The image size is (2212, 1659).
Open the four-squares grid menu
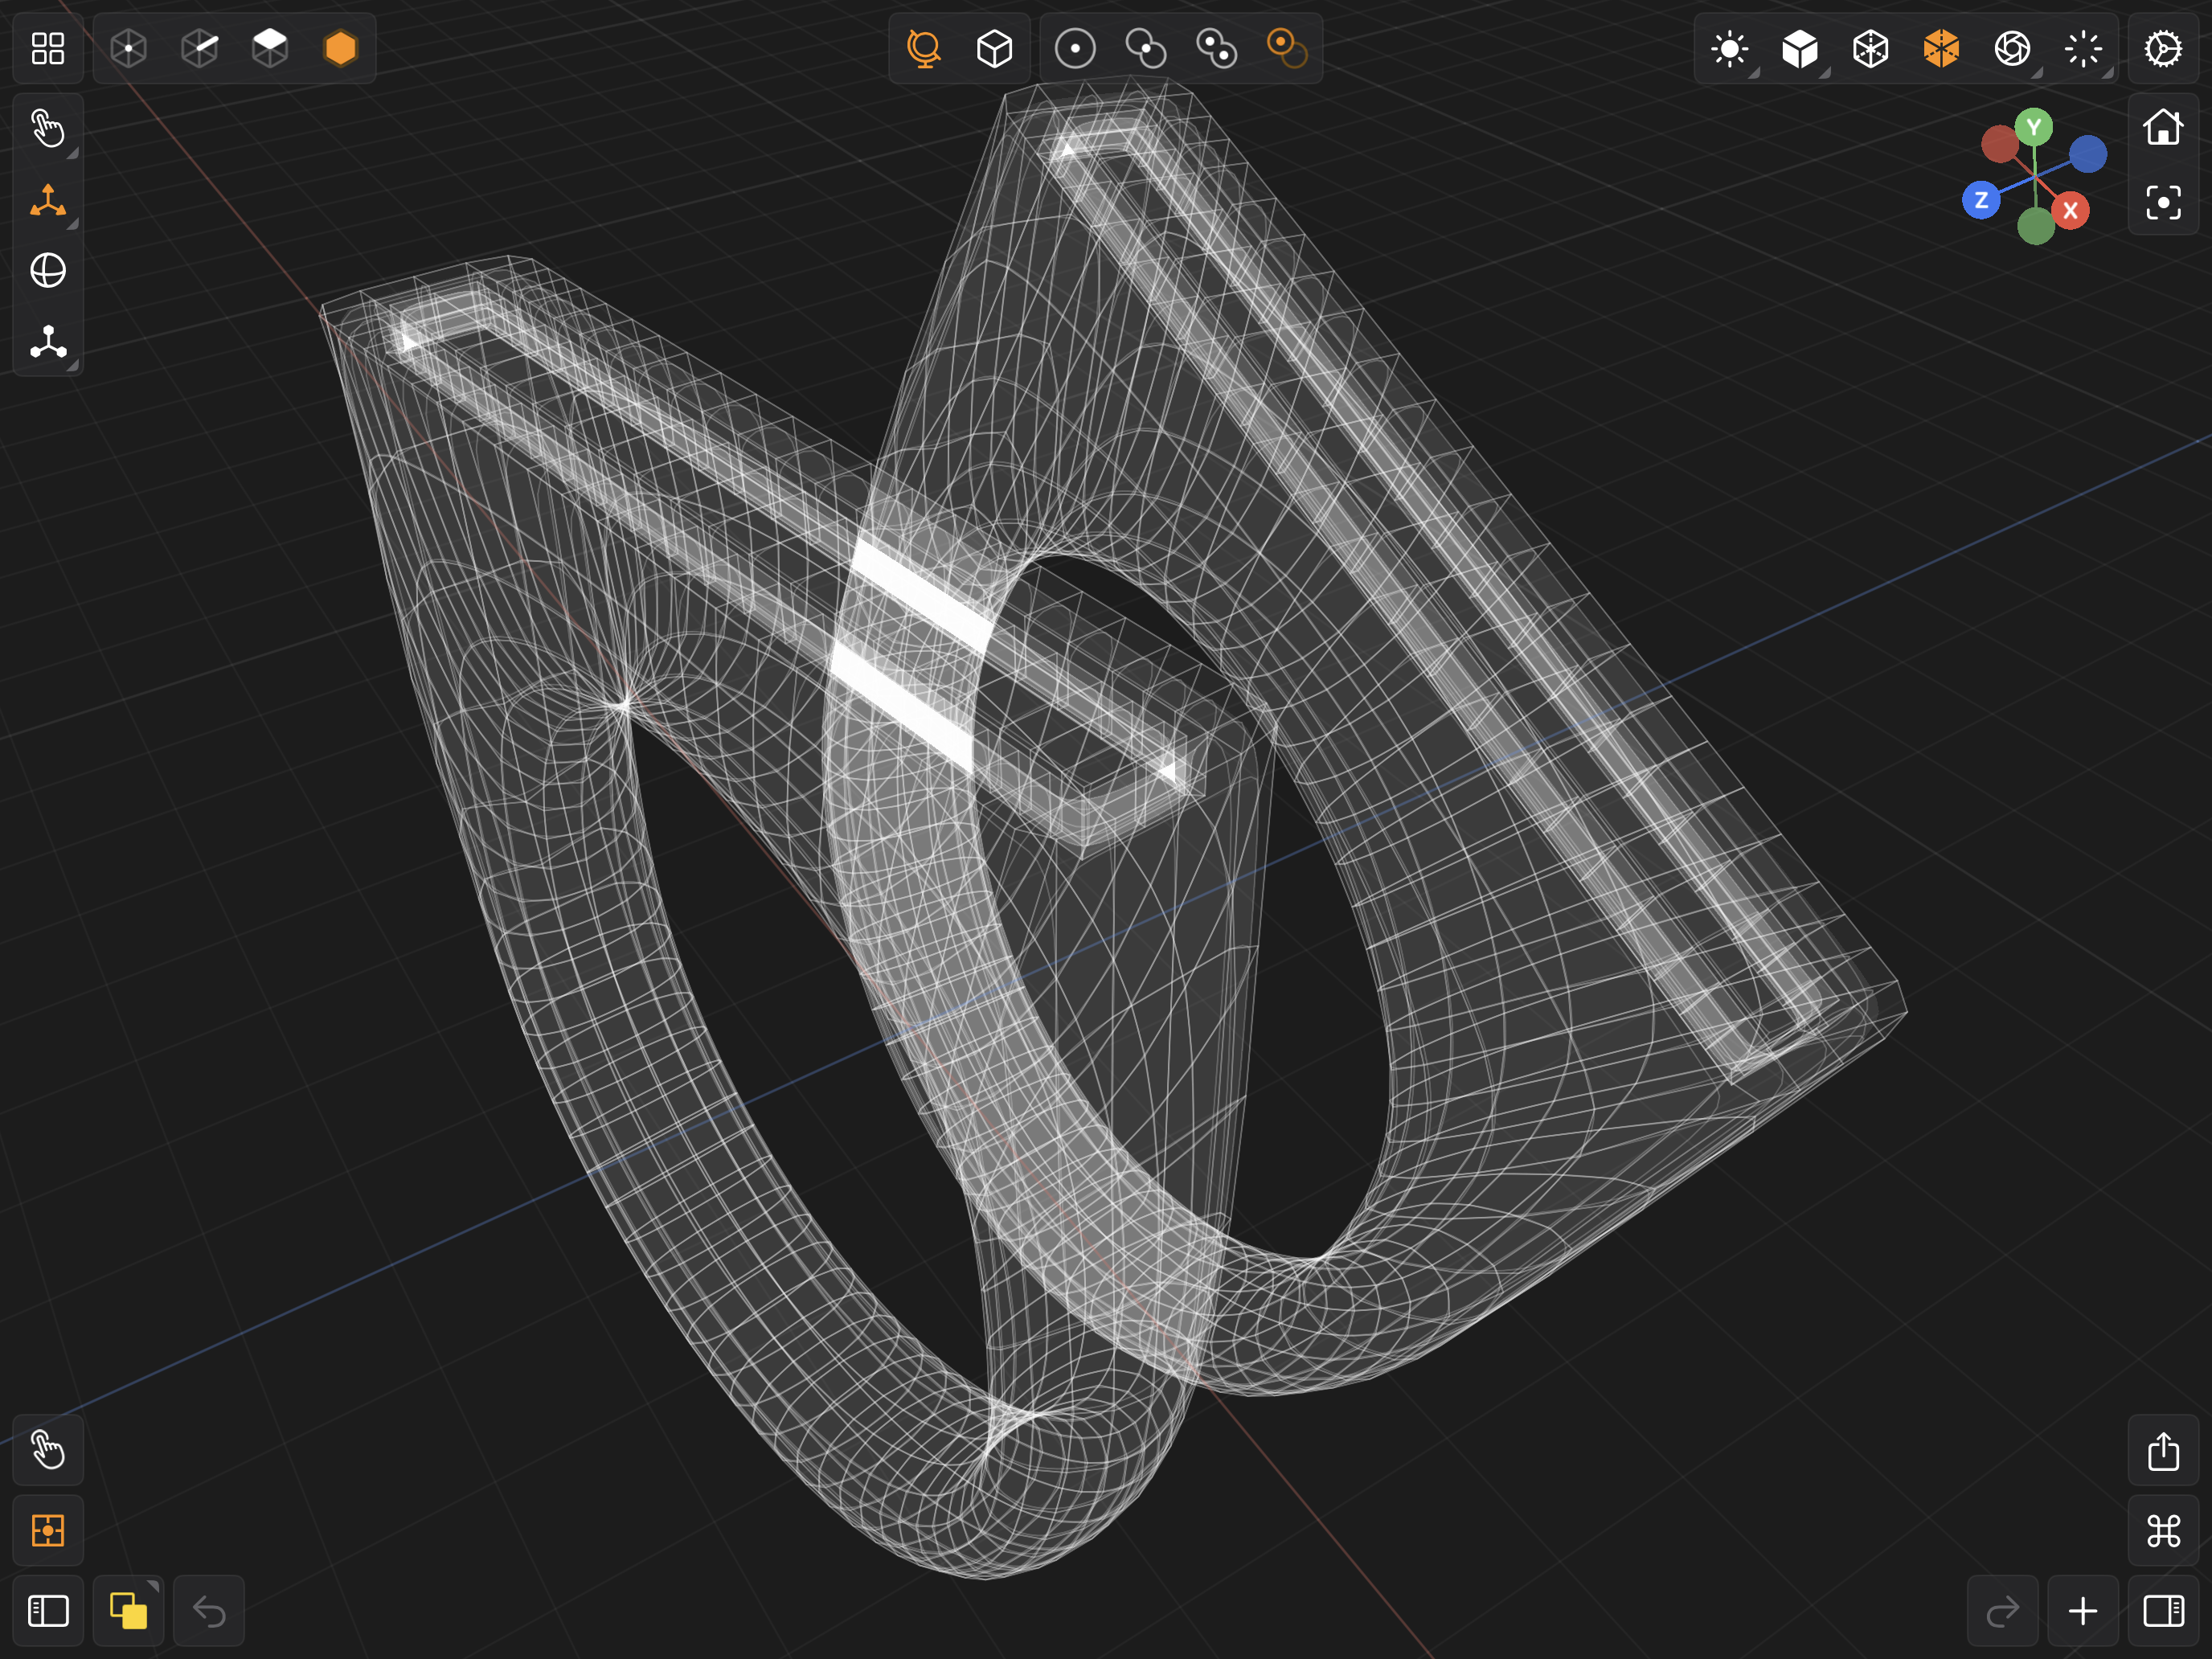[48, 48]
